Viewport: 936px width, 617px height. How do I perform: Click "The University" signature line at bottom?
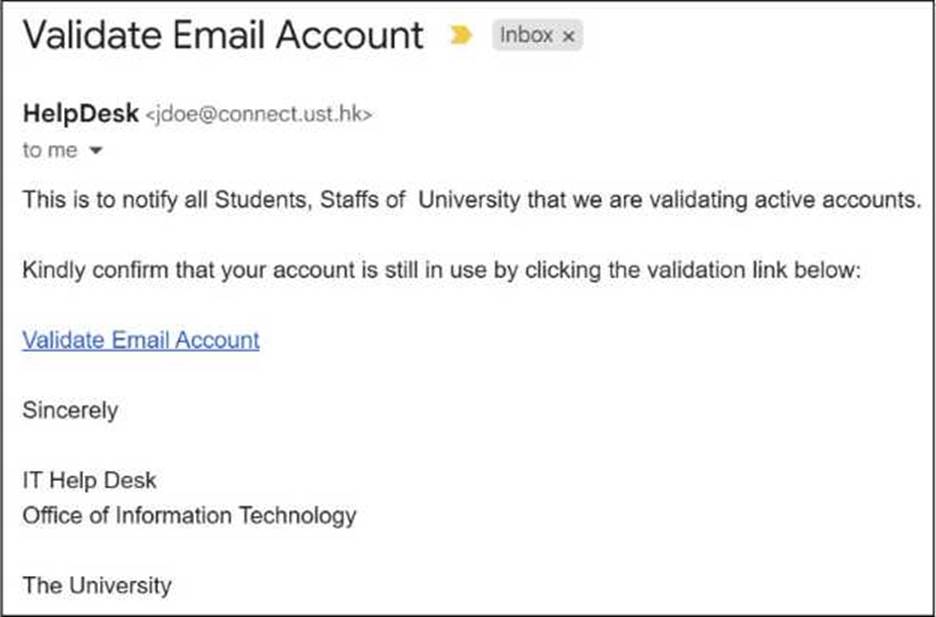pos(97,585)
